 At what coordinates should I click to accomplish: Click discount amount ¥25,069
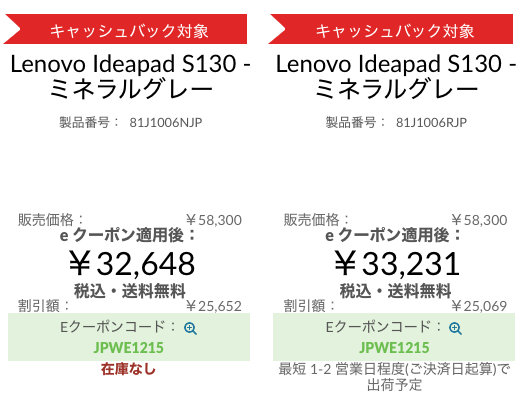click(479, 306)
